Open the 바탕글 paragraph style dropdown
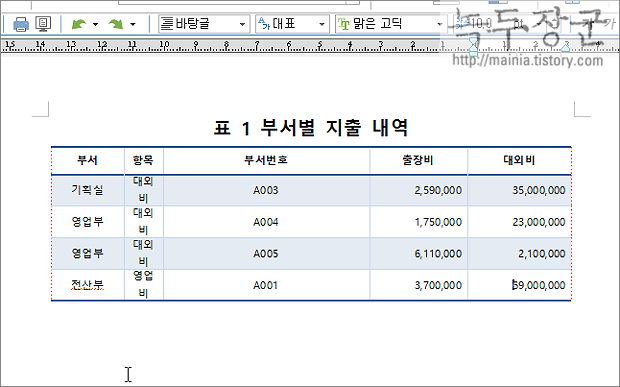620x387 pixels. (204, 24)
